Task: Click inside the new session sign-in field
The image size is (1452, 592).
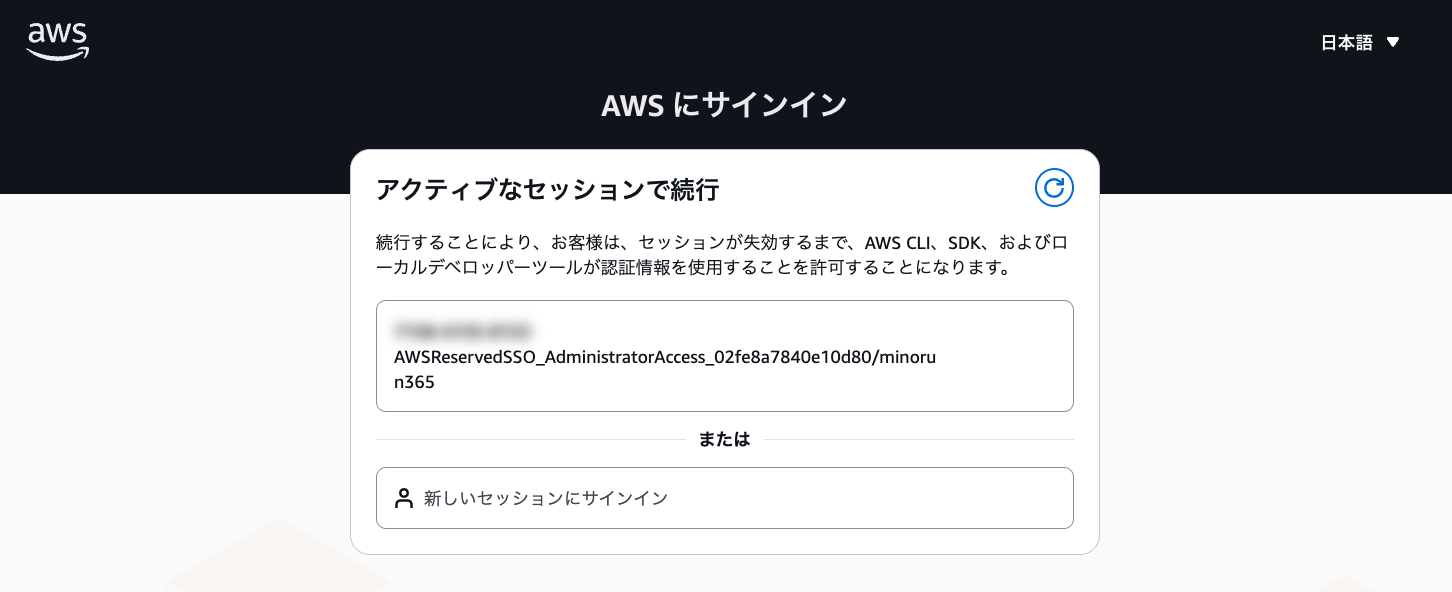Action: [725, 497]
